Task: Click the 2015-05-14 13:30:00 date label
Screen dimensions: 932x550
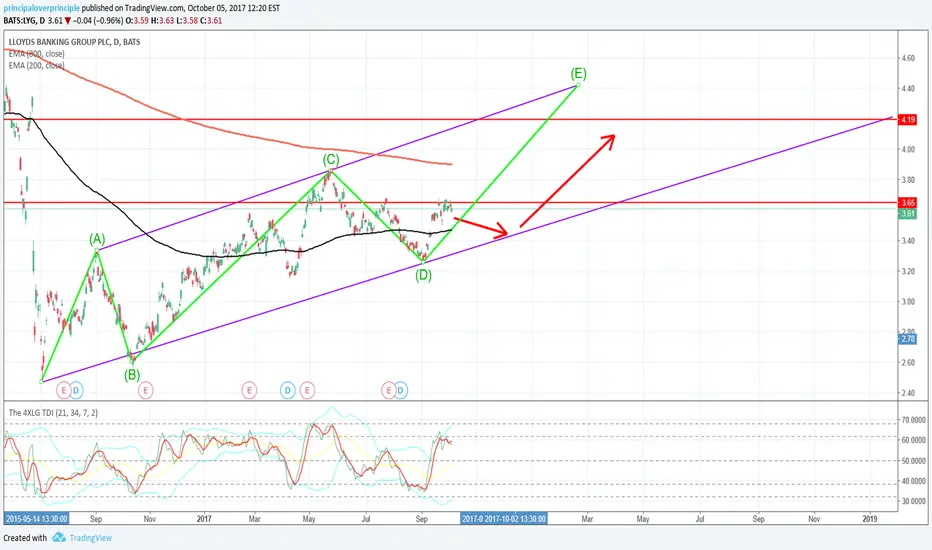Action: tap(36, 518)
